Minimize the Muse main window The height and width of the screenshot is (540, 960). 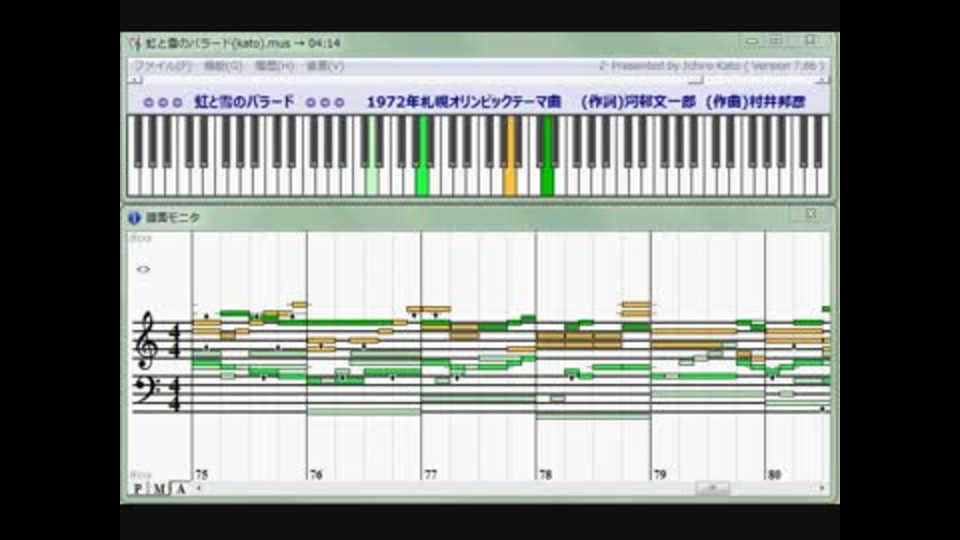[x=752, y=40]
